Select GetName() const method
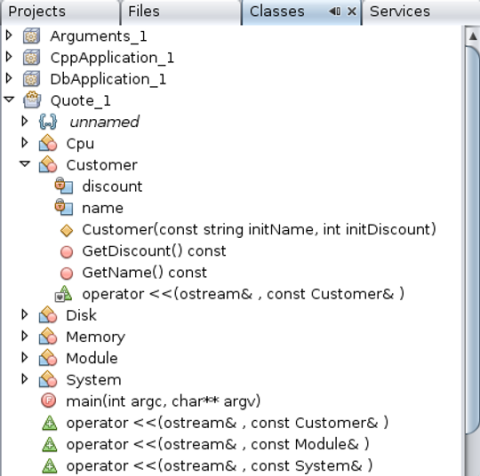Image resolution: width=480 pixels, height=476 pixels. (x=144, y=273)
